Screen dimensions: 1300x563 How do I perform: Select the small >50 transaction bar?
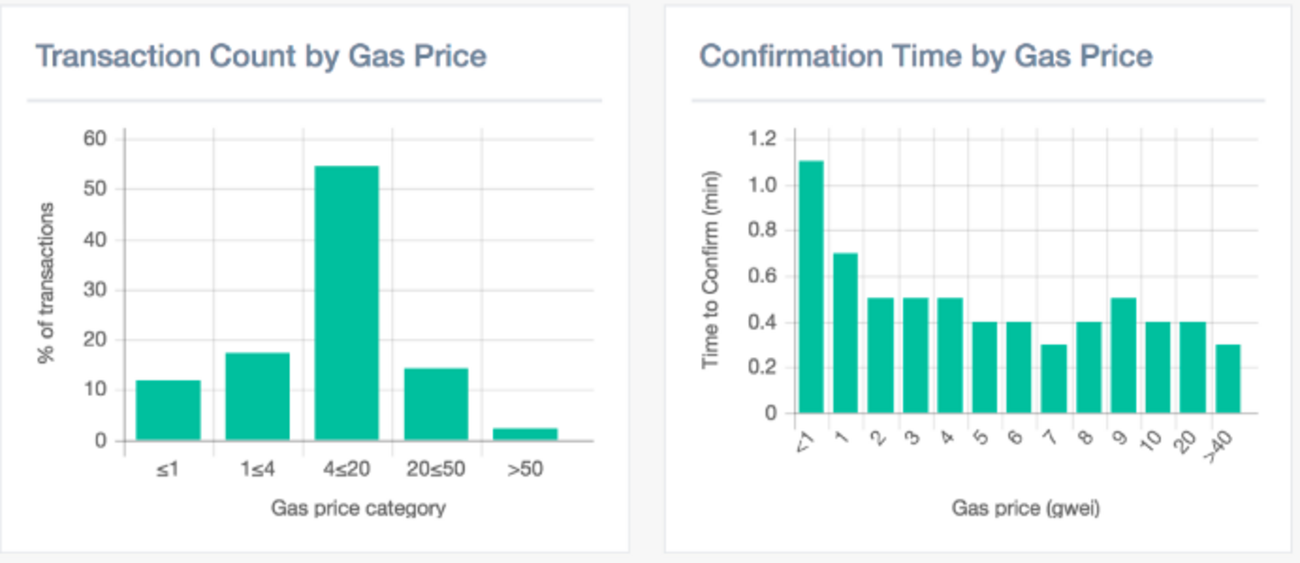525,434
